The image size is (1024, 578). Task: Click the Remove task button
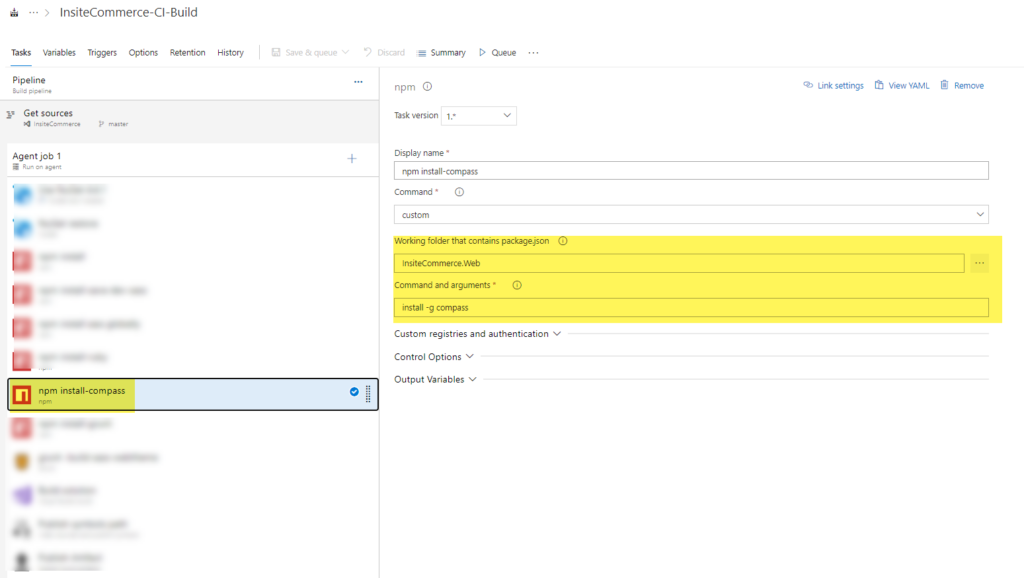pyautogui.click(x=961, y=86)
